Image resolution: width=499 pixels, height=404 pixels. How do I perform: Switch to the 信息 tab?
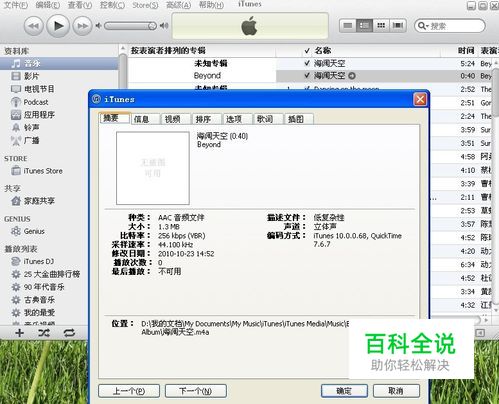(x=145, y=119)
